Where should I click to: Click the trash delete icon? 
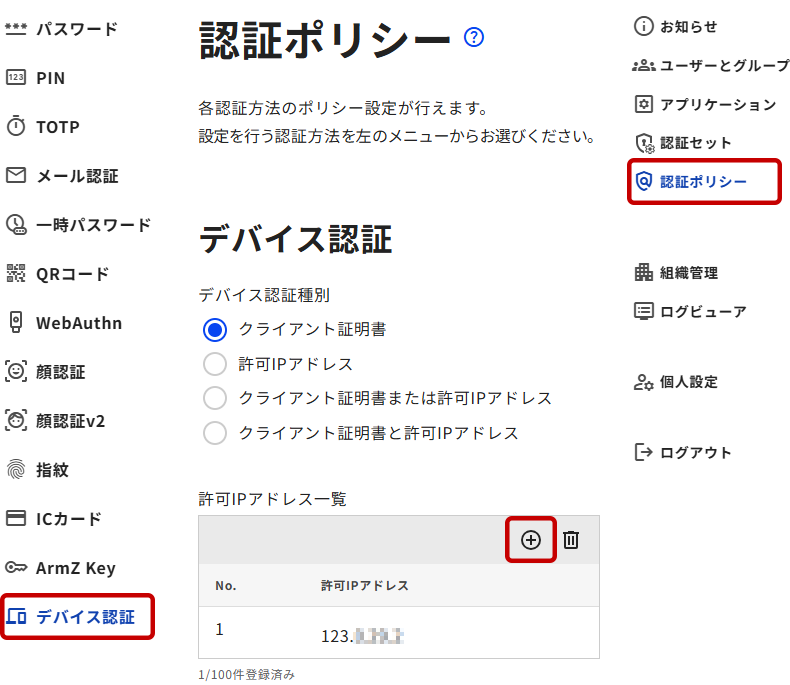(x=571, y=540)
